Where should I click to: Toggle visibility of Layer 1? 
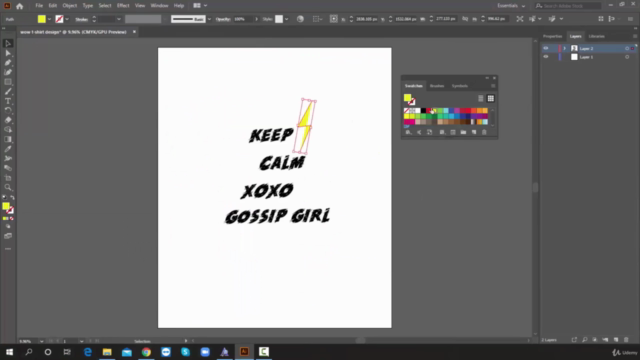546,57
